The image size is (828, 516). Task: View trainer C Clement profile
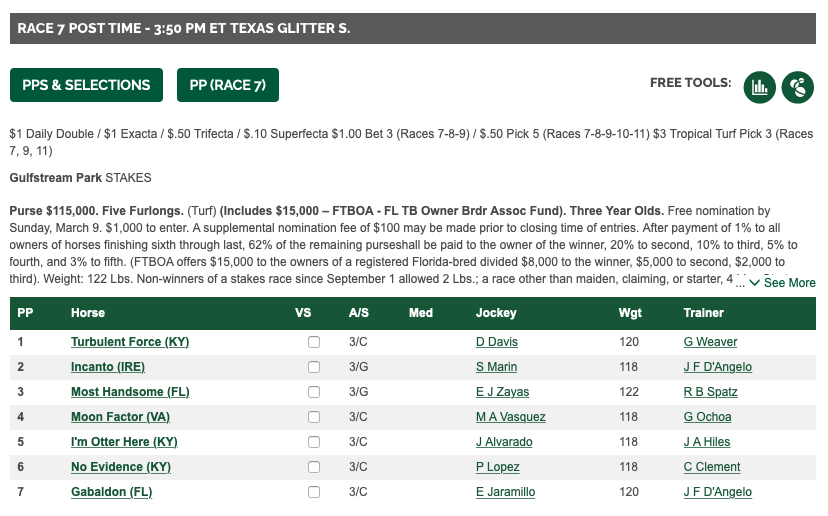pos(712,467)
